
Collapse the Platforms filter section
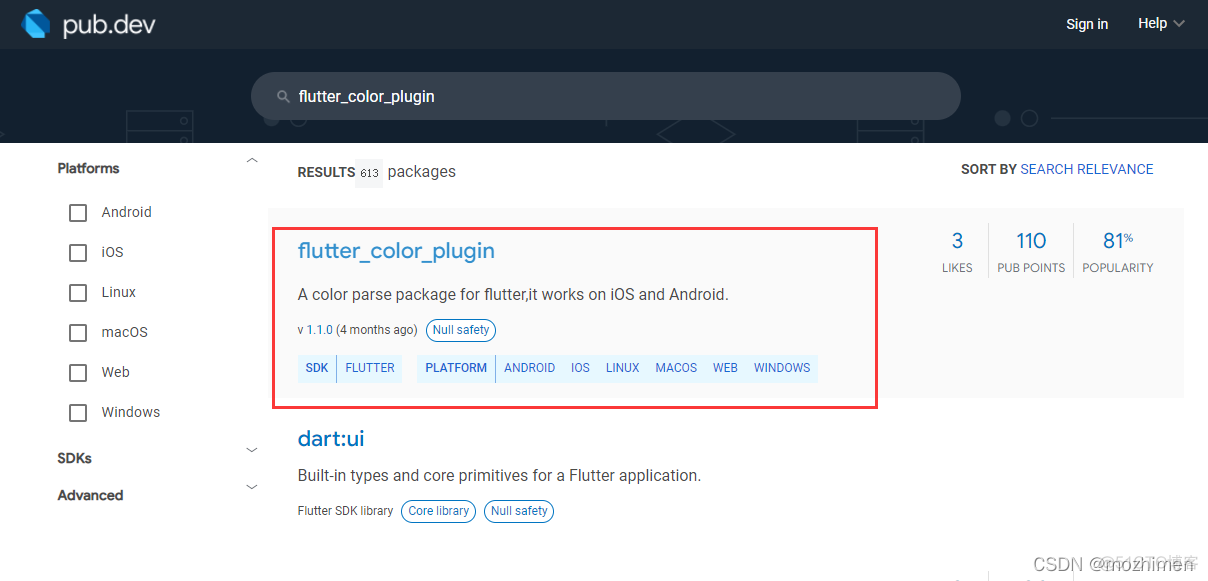tap(252, 160)
